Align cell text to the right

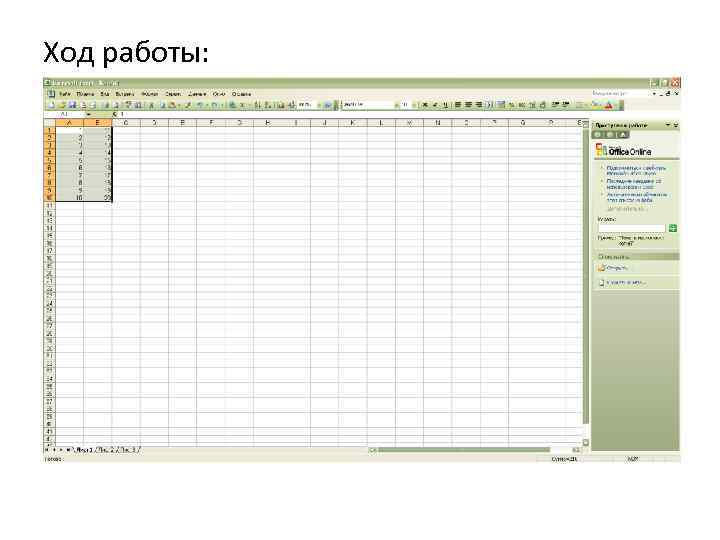pos(478,105)
